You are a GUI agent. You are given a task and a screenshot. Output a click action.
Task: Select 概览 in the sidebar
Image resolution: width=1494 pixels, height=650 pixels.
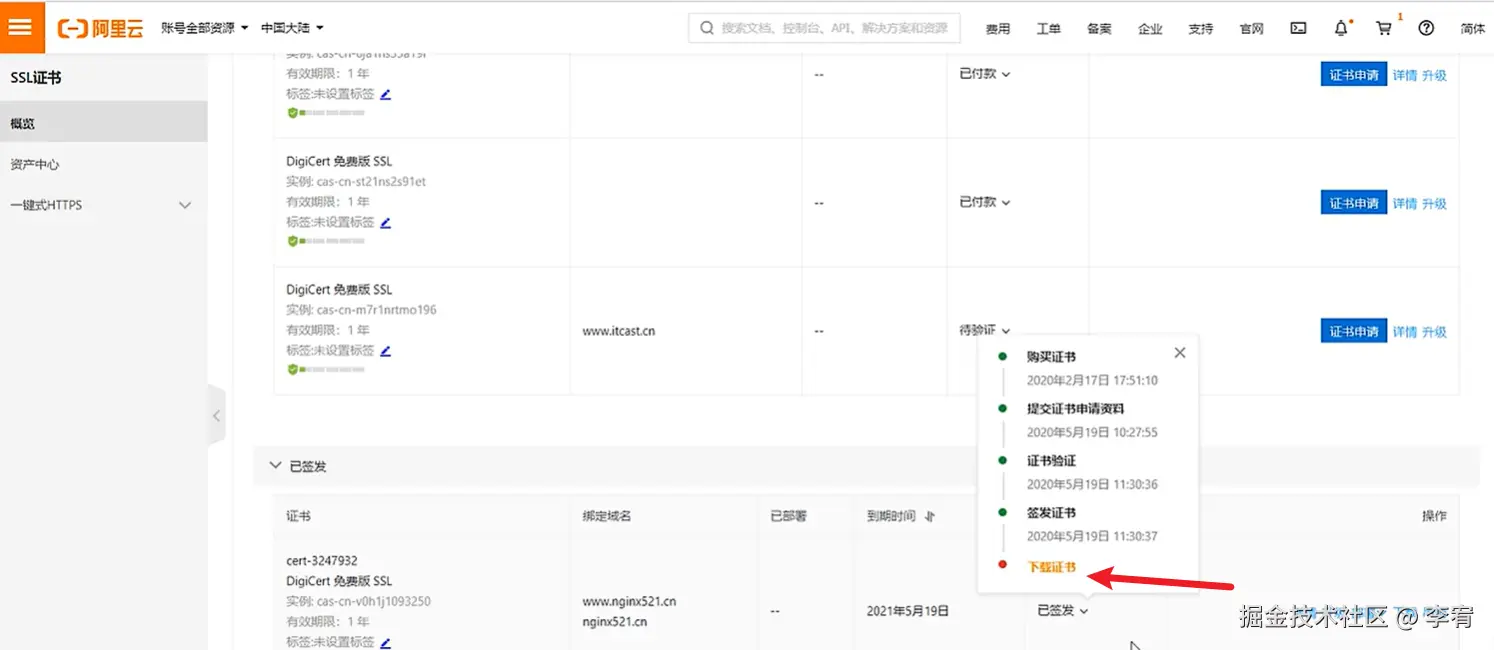103,123
